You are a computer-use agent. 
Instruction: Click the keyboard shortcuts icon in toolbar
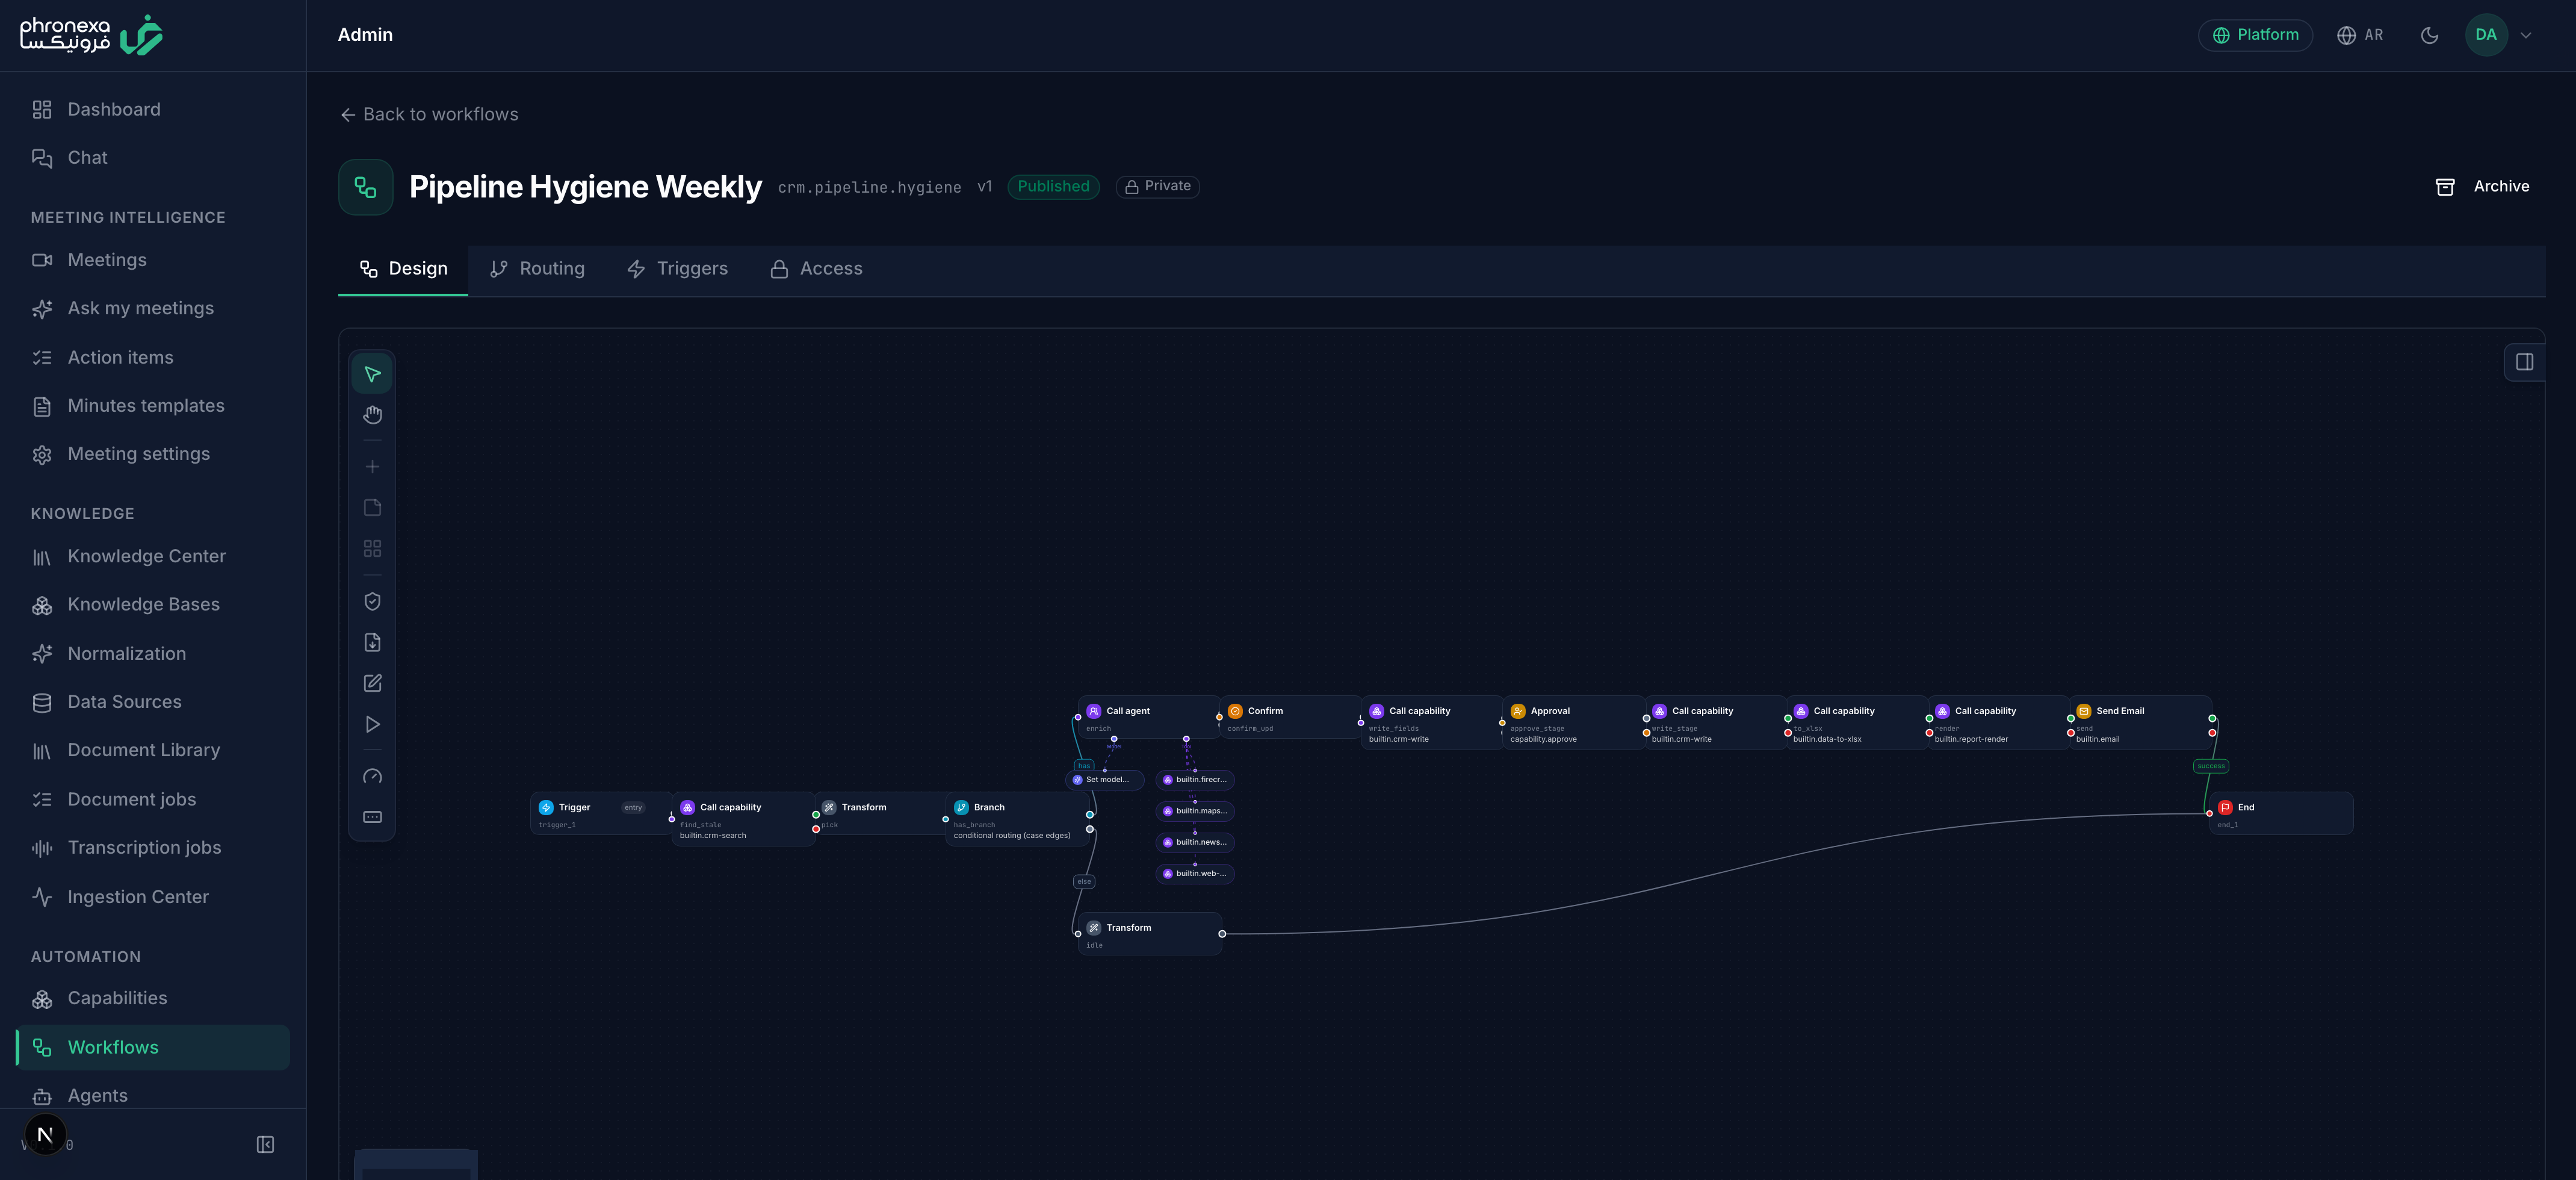coord(372,817)
